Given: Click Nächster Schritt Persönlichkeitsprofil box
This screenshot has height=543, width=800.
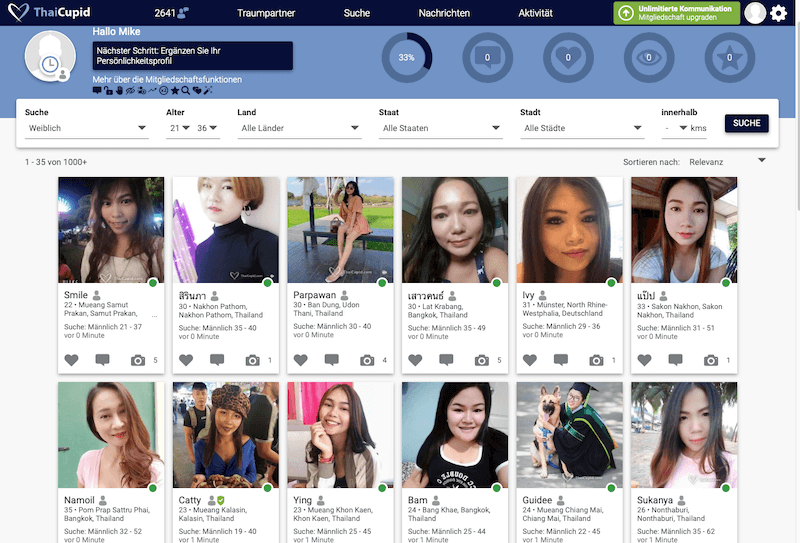Looking at the screenshot, I should point(192,56).
